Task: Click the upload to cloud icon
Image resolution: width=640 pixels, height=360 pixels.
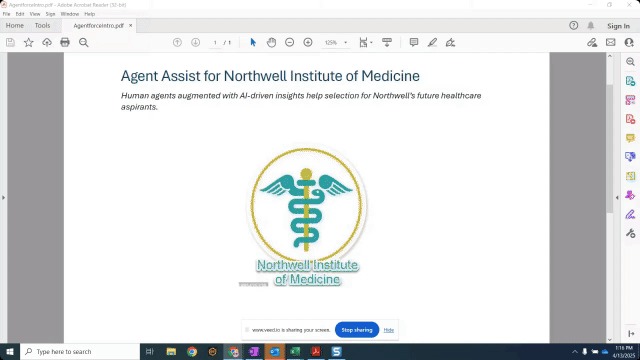Action: click(47, 42)
